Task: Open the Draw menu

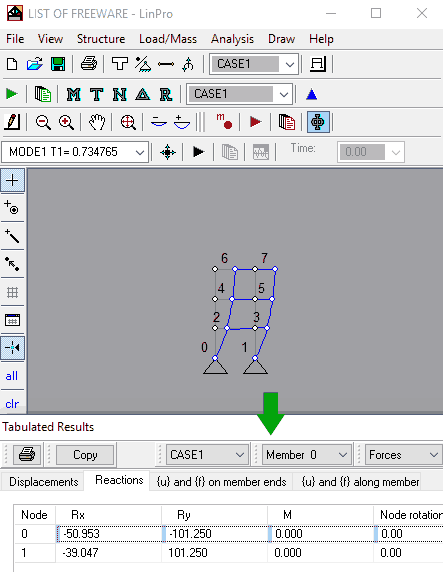Action: click(282, 39)
